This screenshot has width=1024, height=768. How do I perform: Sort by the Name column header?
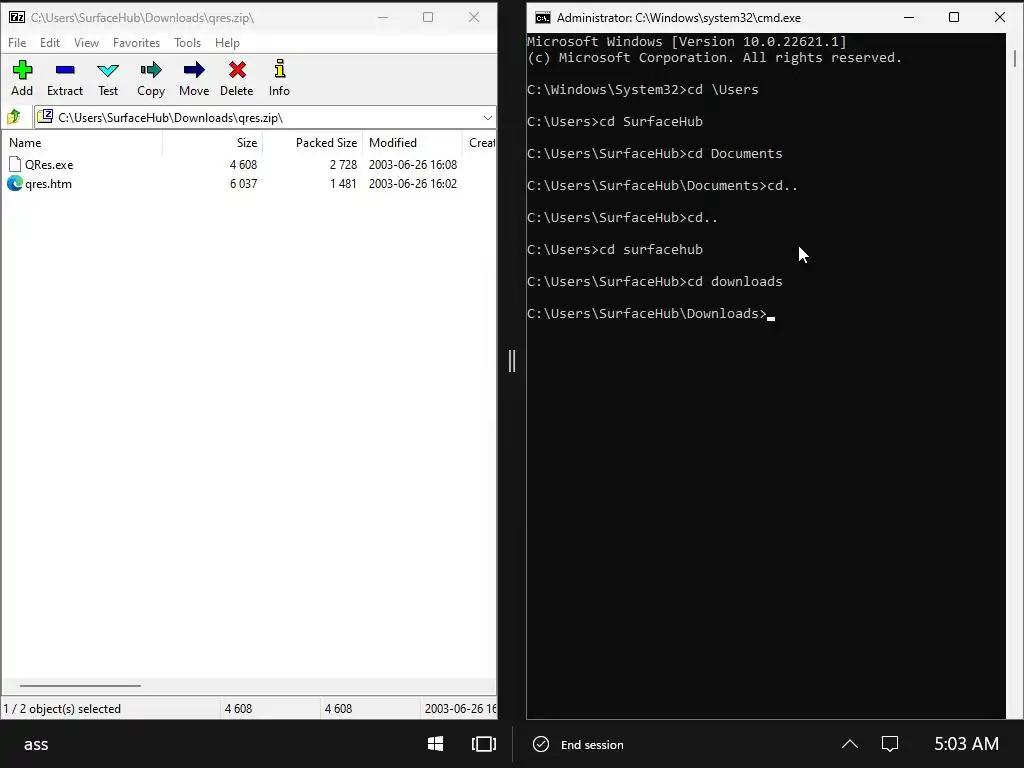pos(82,142)
